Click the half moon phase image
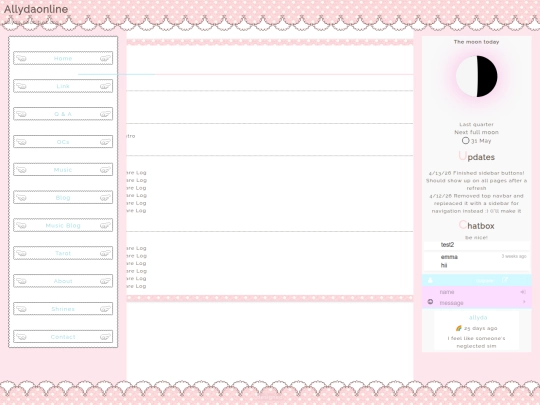The width and height of the screenshot is (540, 405). [x=477, y=76]
